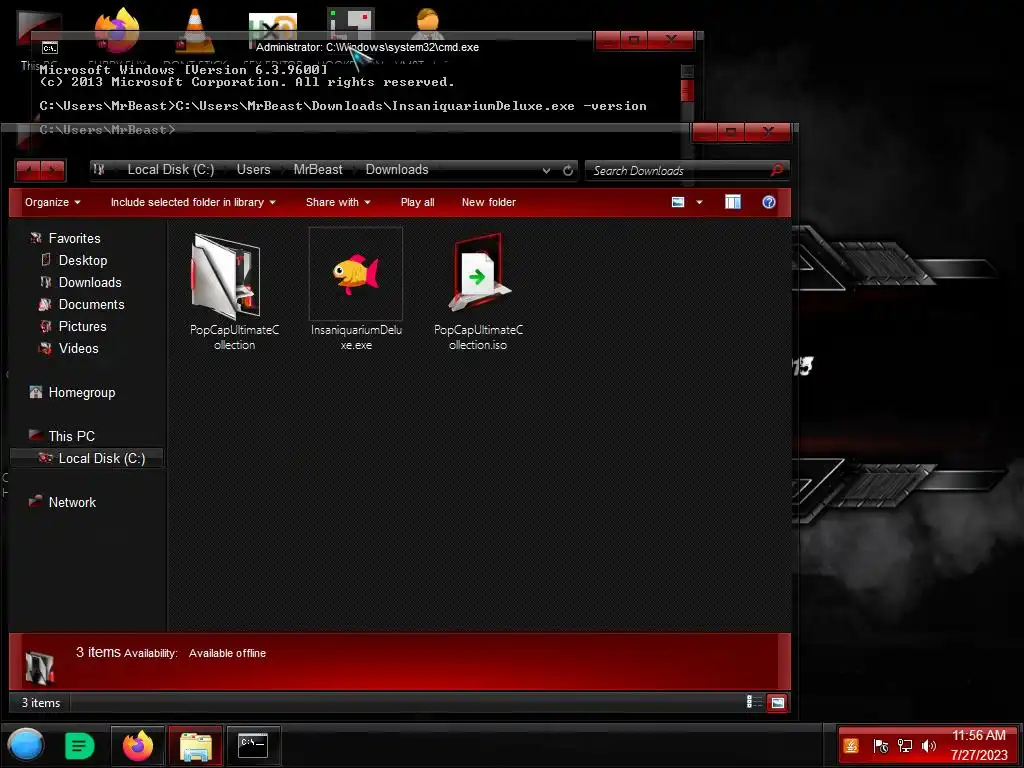Image resolution: width=1024 pixels, height=768 pixels.
Task: Open Firefox desktop shortcut icon
Action: (118, 30)
